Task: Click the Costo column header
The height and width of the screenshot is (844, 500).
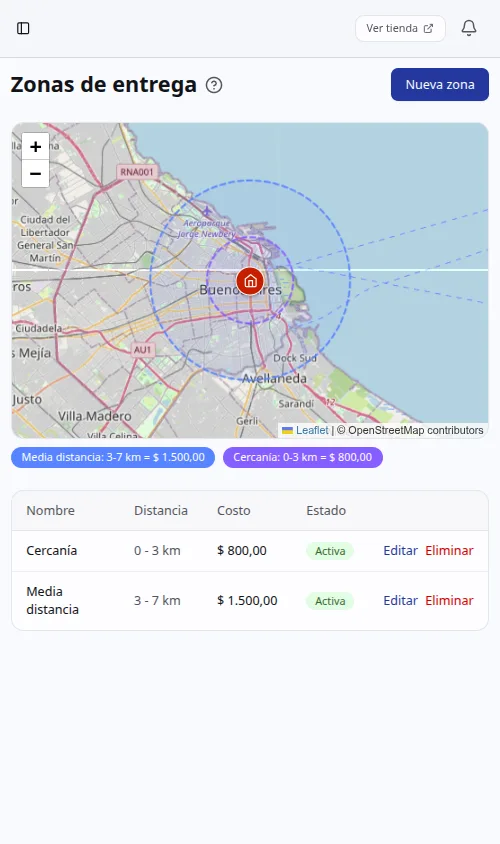Action: point(234,510)
